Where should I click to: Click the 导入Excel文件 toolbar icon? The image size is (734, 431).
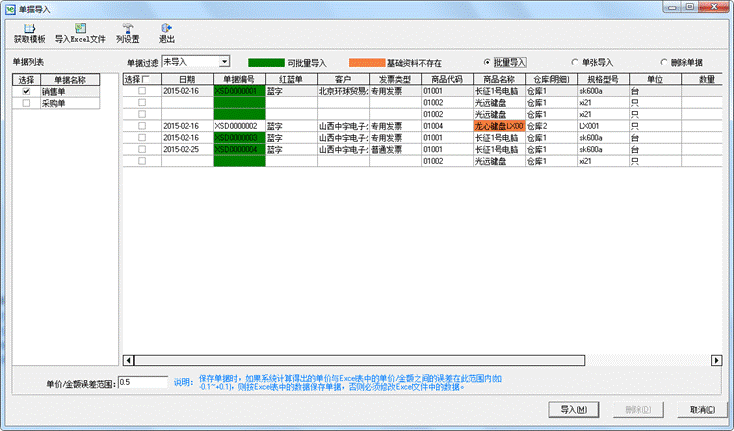[79, 29]
